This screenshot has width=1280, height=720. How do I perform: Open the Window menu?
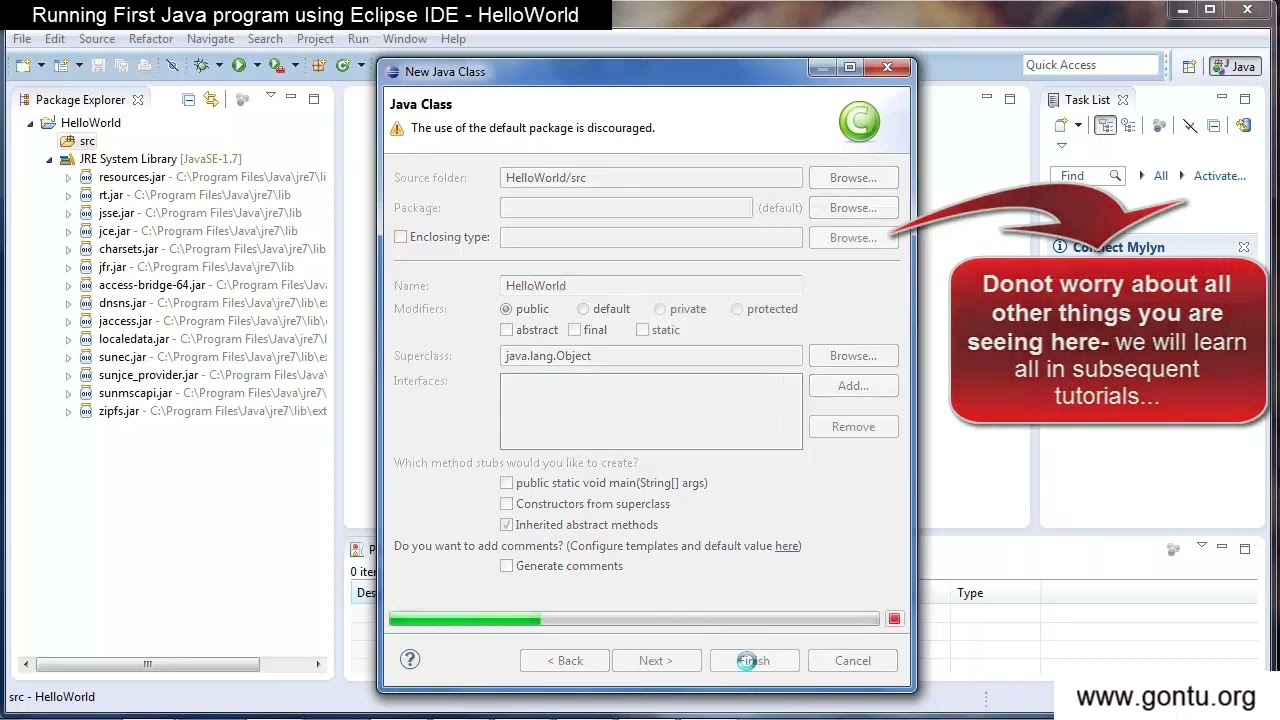[x=405, y=39]
